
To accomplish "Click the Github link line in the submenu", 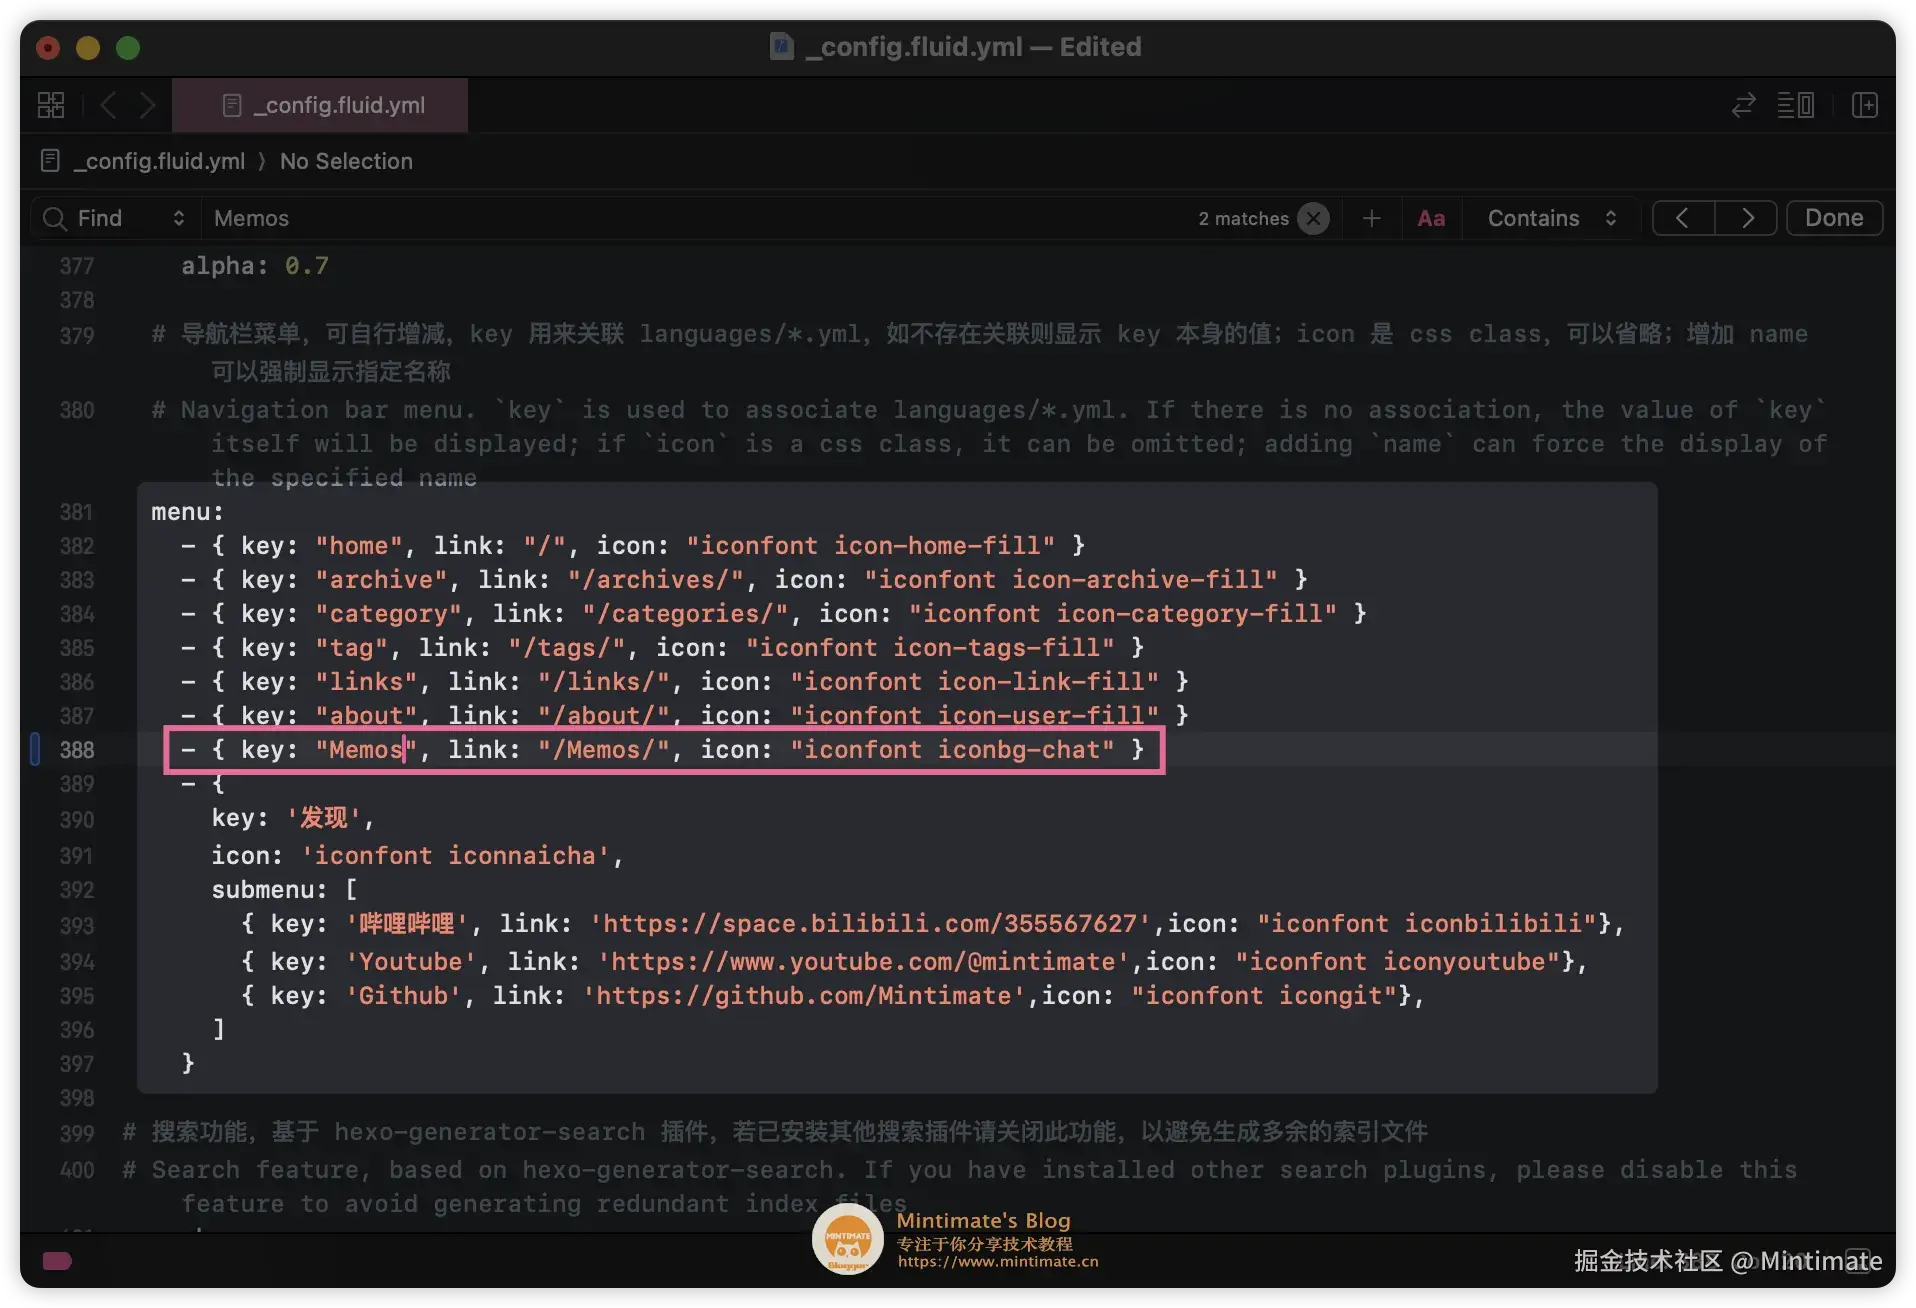I will (832, 995).
